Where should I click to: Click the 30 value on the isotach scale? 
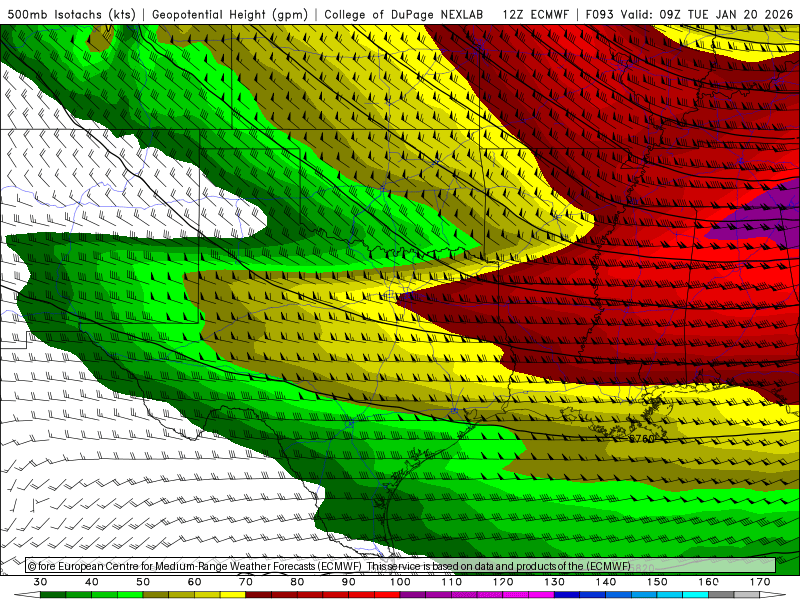[x=40, y=582]
